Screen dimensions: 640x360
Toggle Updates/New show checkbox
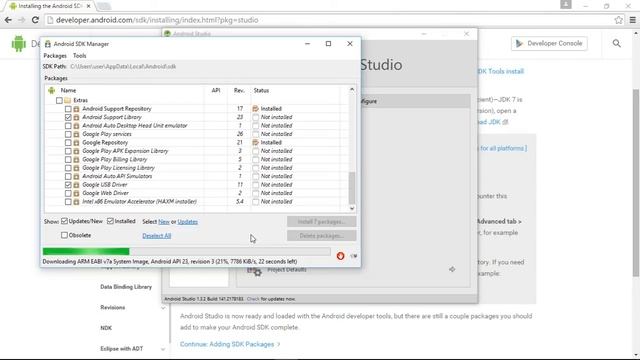(x=64, y=221)
